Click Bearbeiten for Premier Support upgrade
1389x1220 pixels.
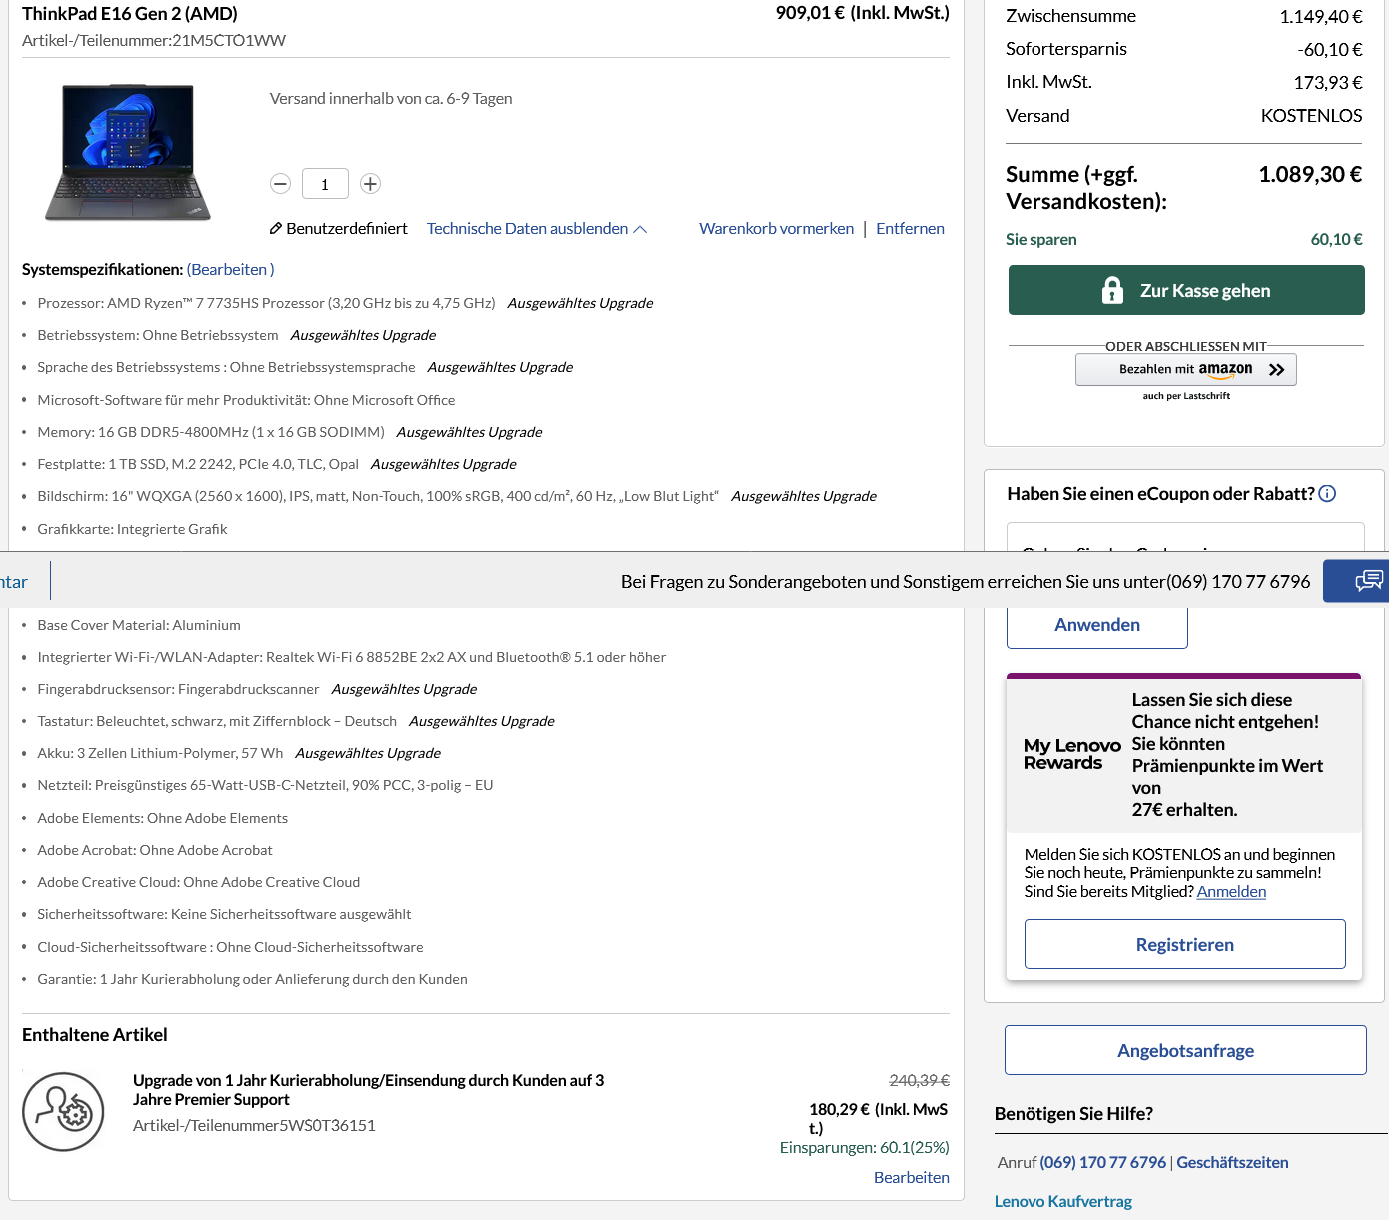(x=911, y=1178)
